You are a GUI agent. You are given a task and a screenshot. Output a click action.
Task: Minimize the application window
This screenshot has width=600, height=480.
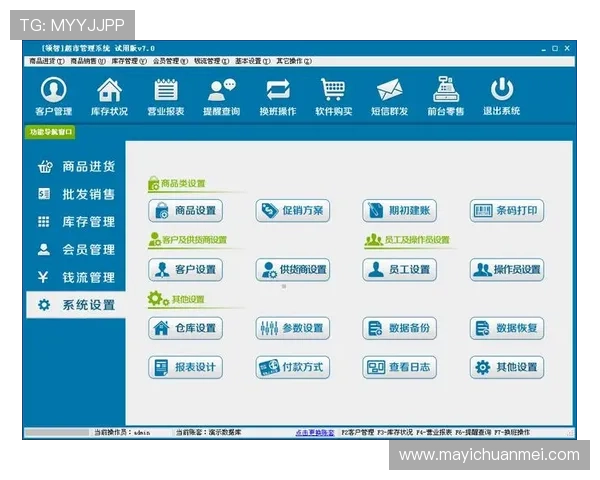543,49
